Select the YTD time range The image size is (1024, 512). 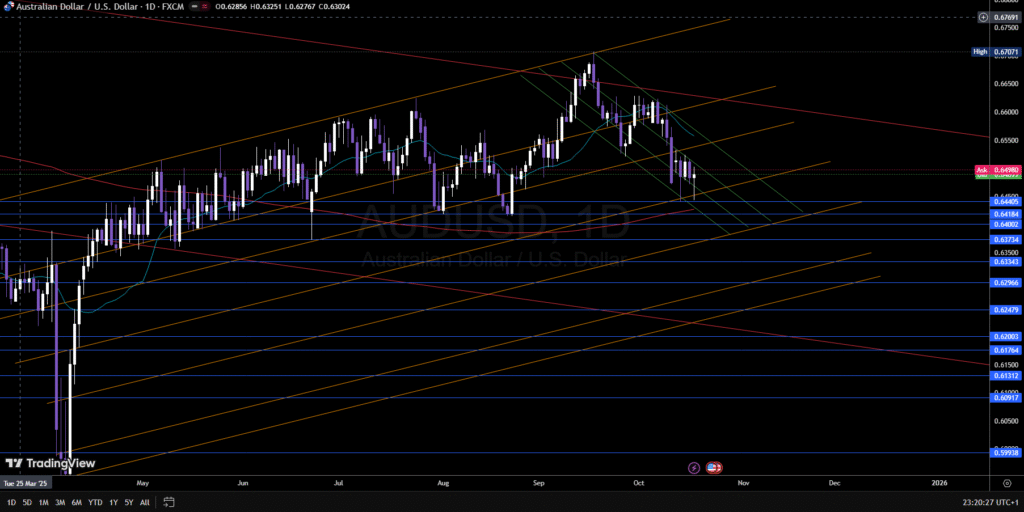(x=96, y=502)
